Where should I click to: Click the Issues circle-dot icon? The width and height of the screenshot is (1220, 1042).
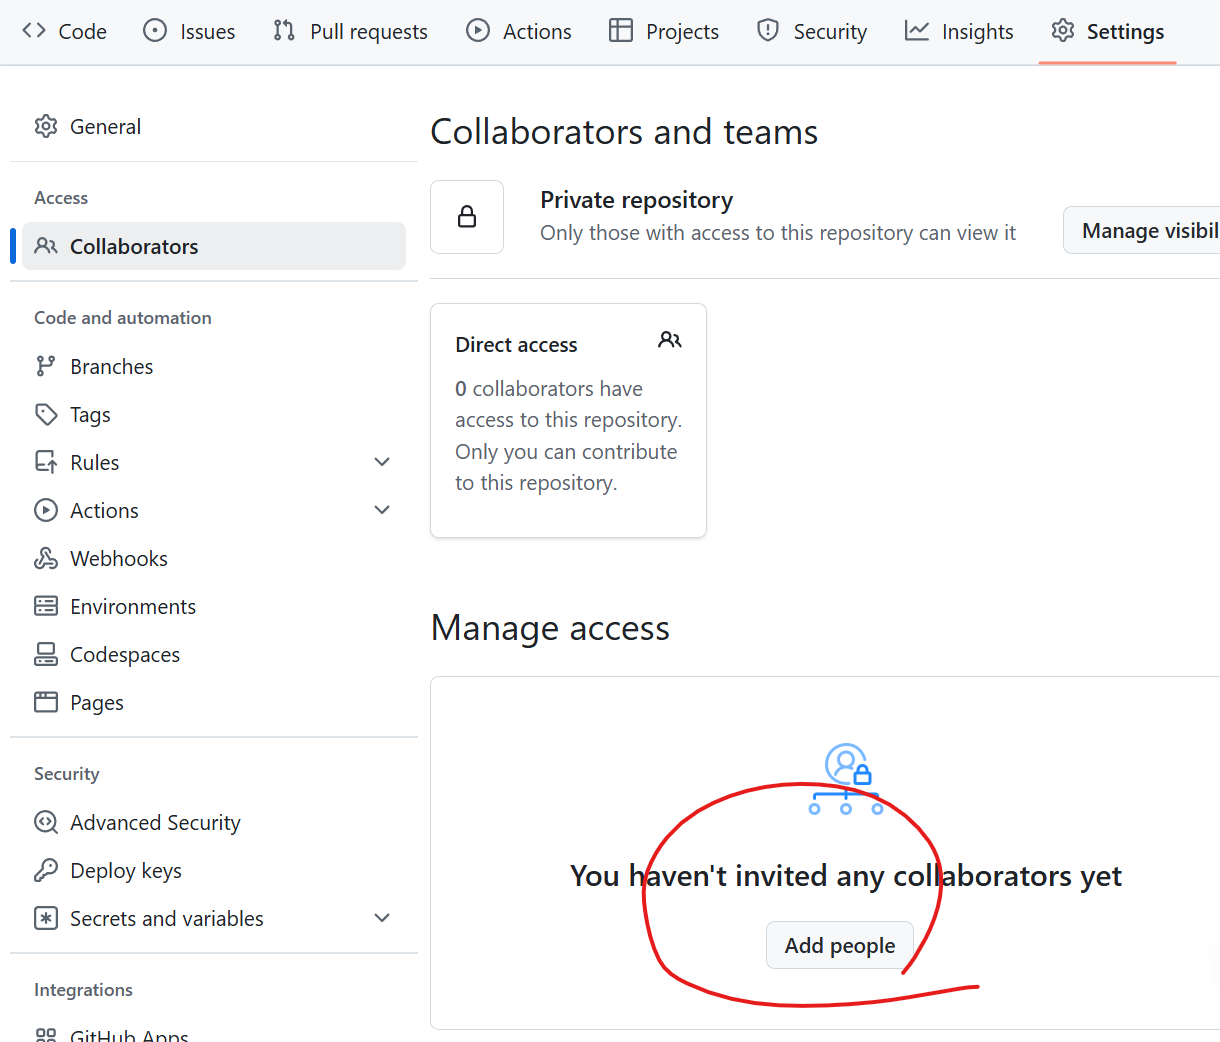pyautogui.click(x=155, y=30)
